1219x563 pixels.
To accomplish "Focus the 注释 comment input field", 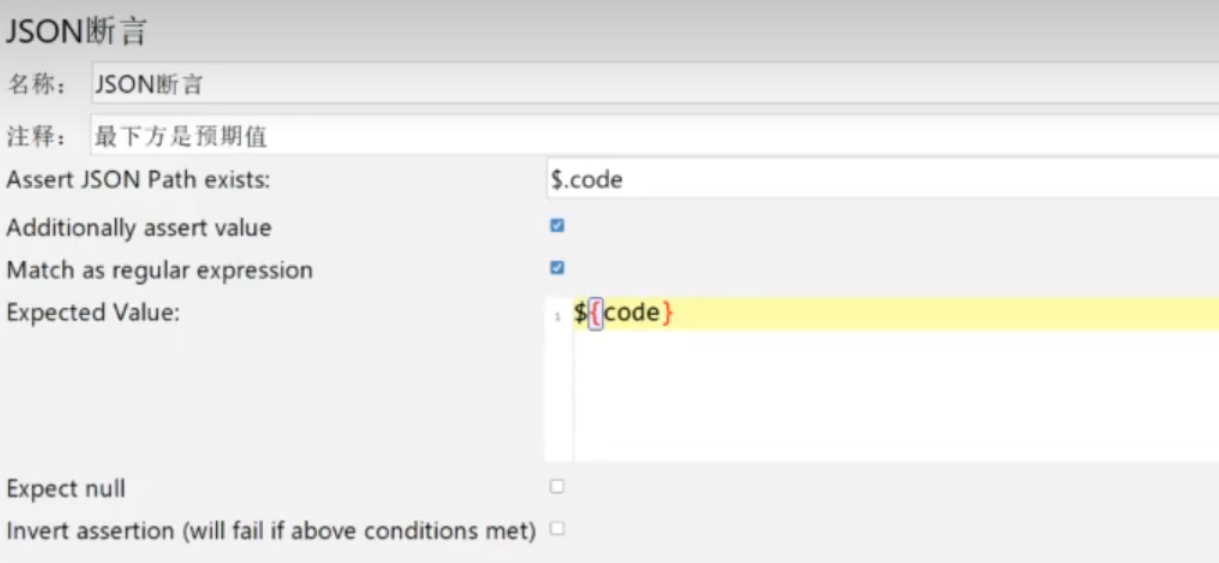I will (650, 135).
